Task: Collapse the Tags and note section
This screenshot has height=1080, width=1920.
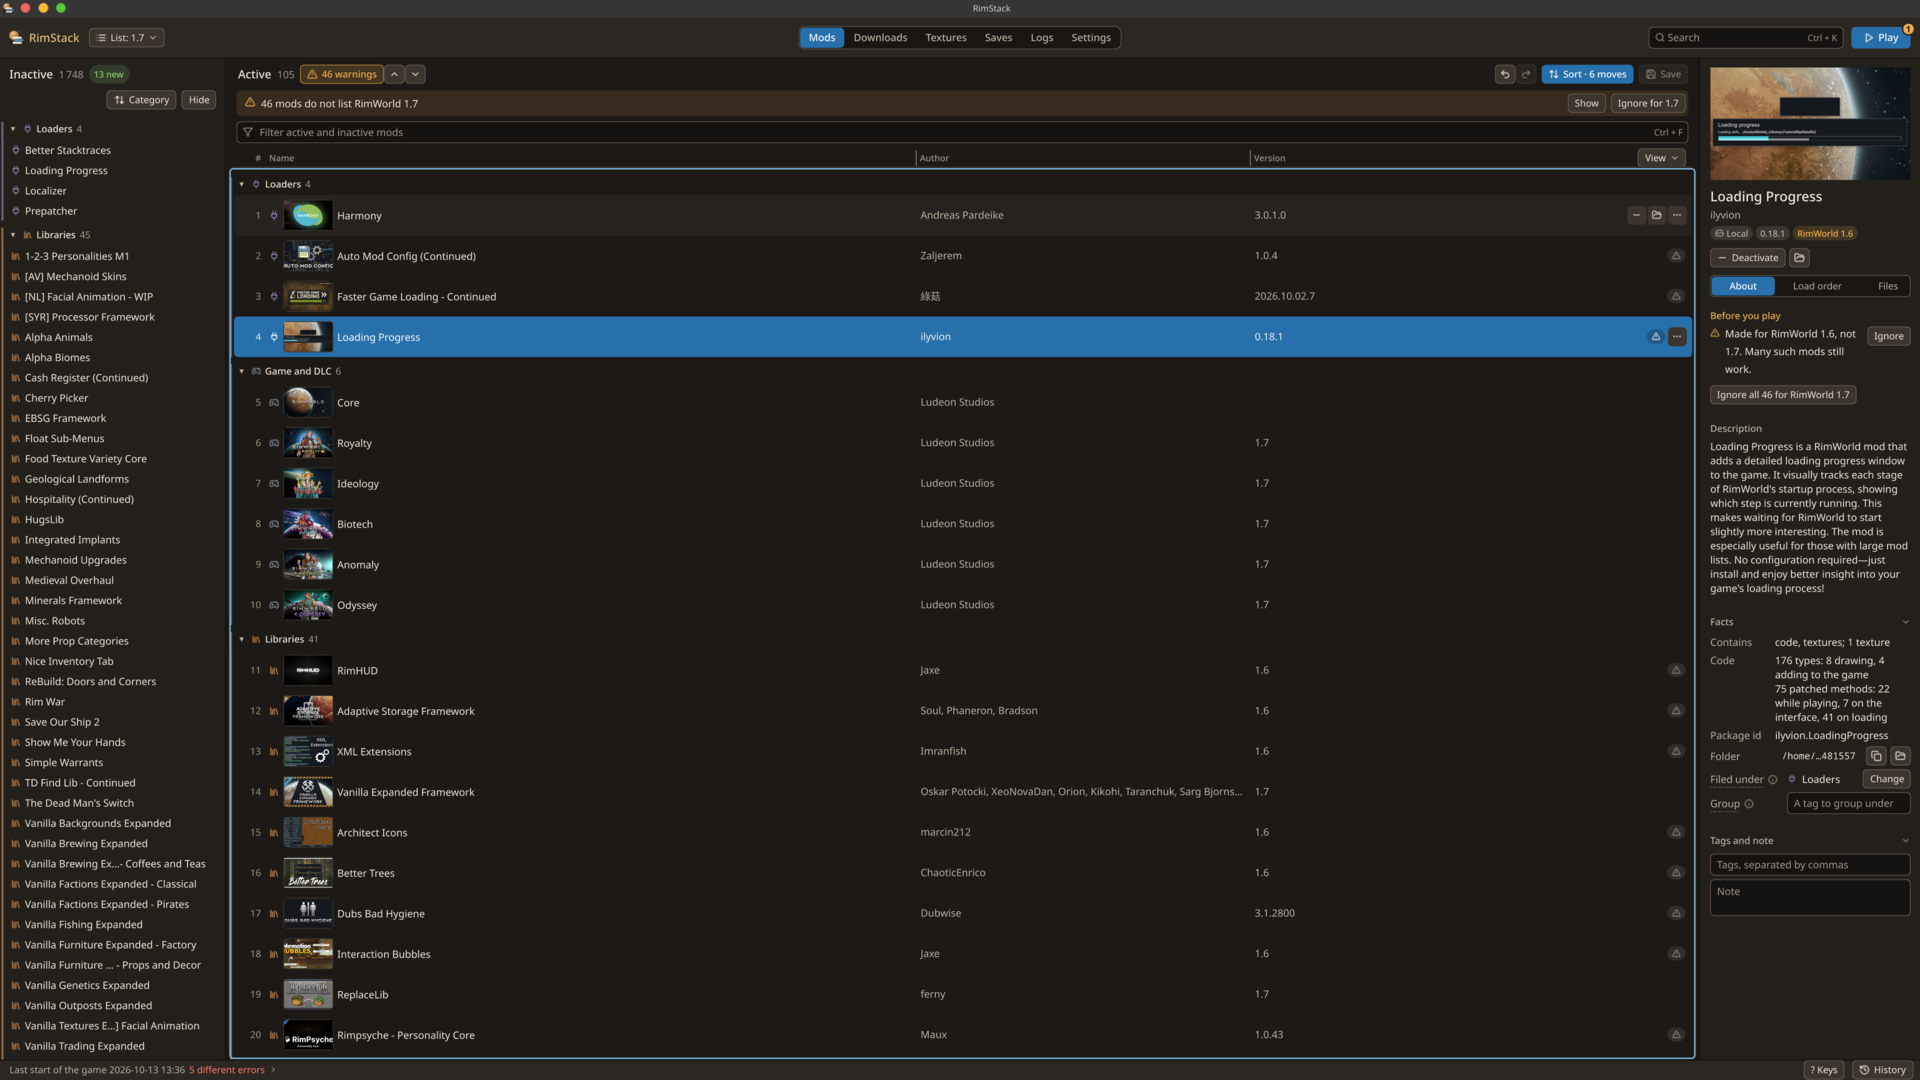Action: [x=1905, y=841]
